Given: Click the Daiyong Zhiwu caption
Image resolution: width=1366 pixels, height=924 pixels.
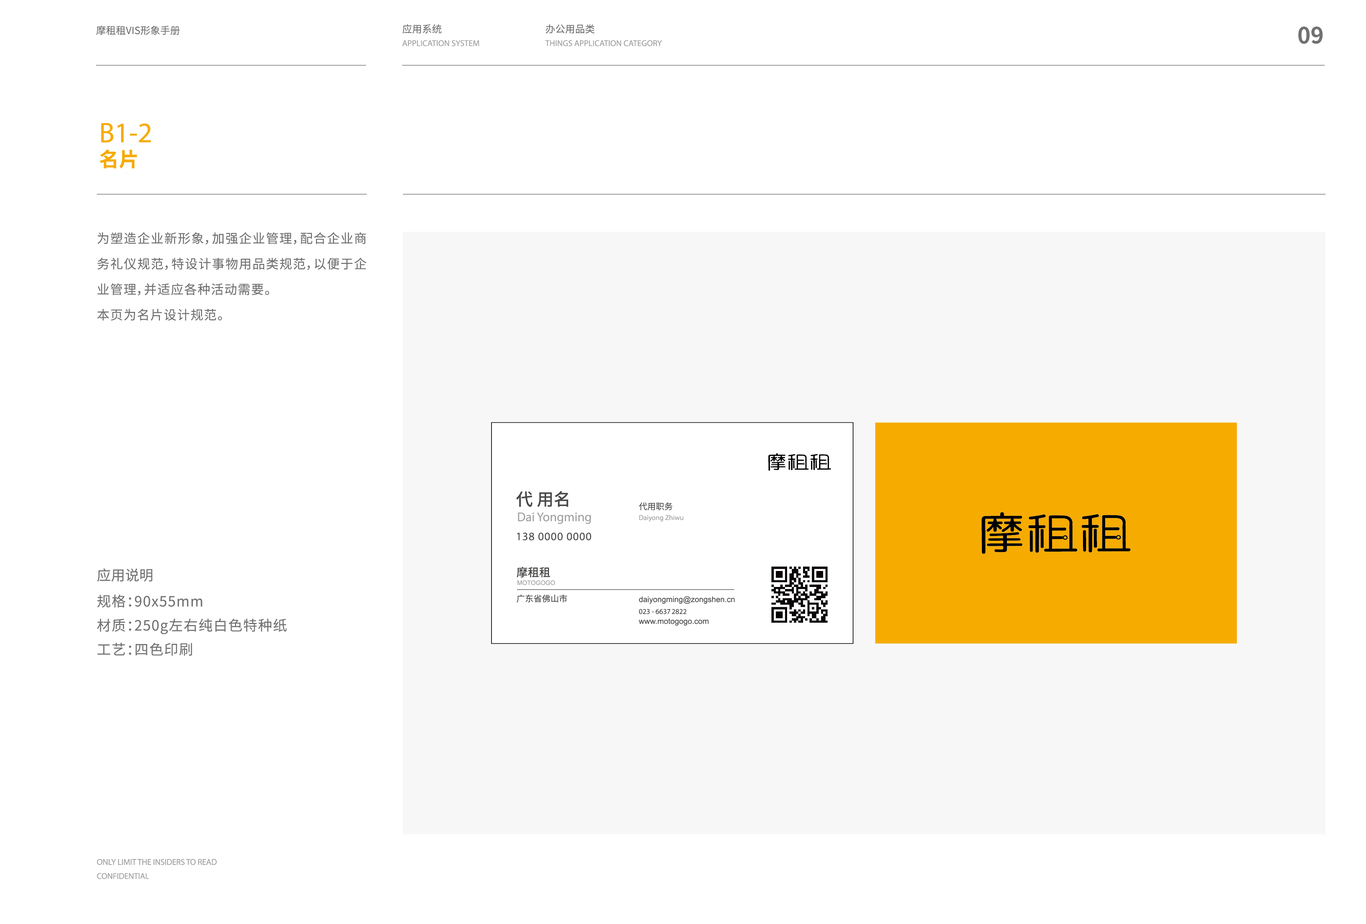Looking at the screenshot, I should tap(661, 518).
